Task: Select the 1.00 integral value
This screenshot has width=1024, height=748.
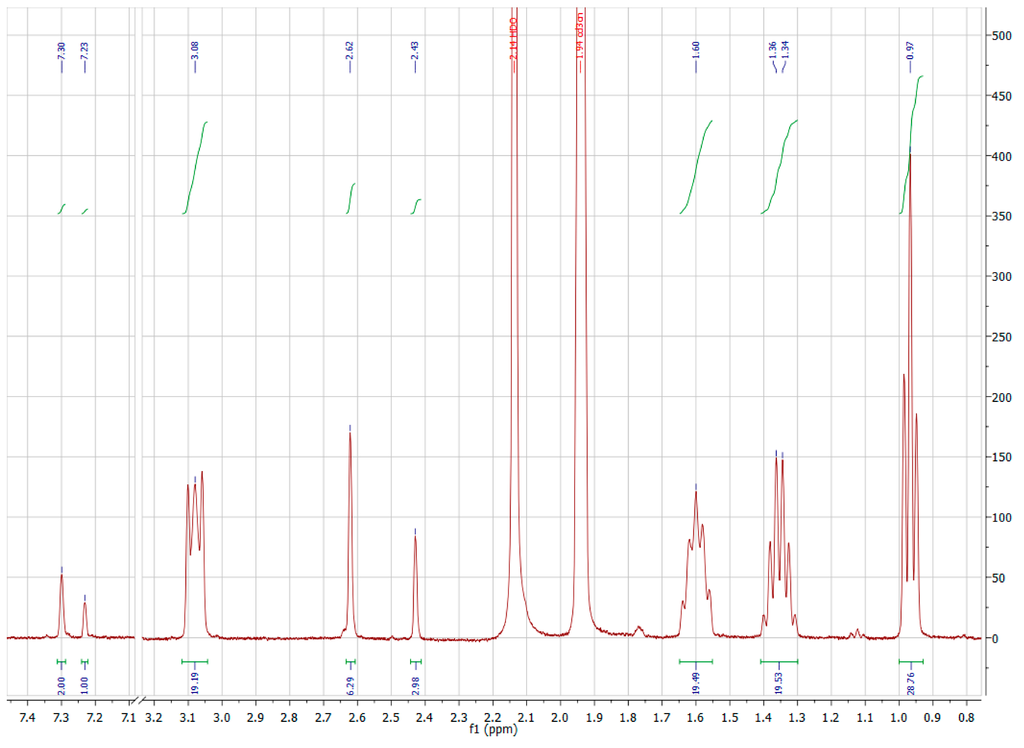Action: coord(85,685)
